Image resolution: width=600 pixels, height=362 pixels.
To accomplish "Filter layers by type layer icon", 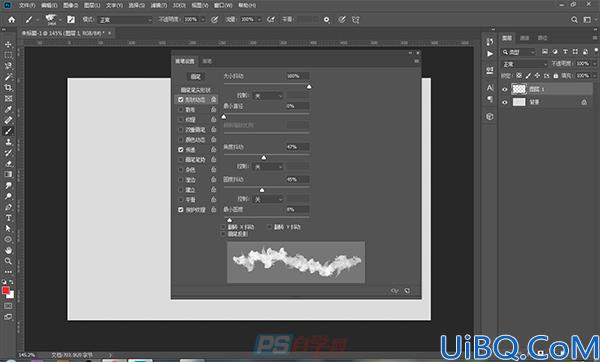I will point(565,52).
